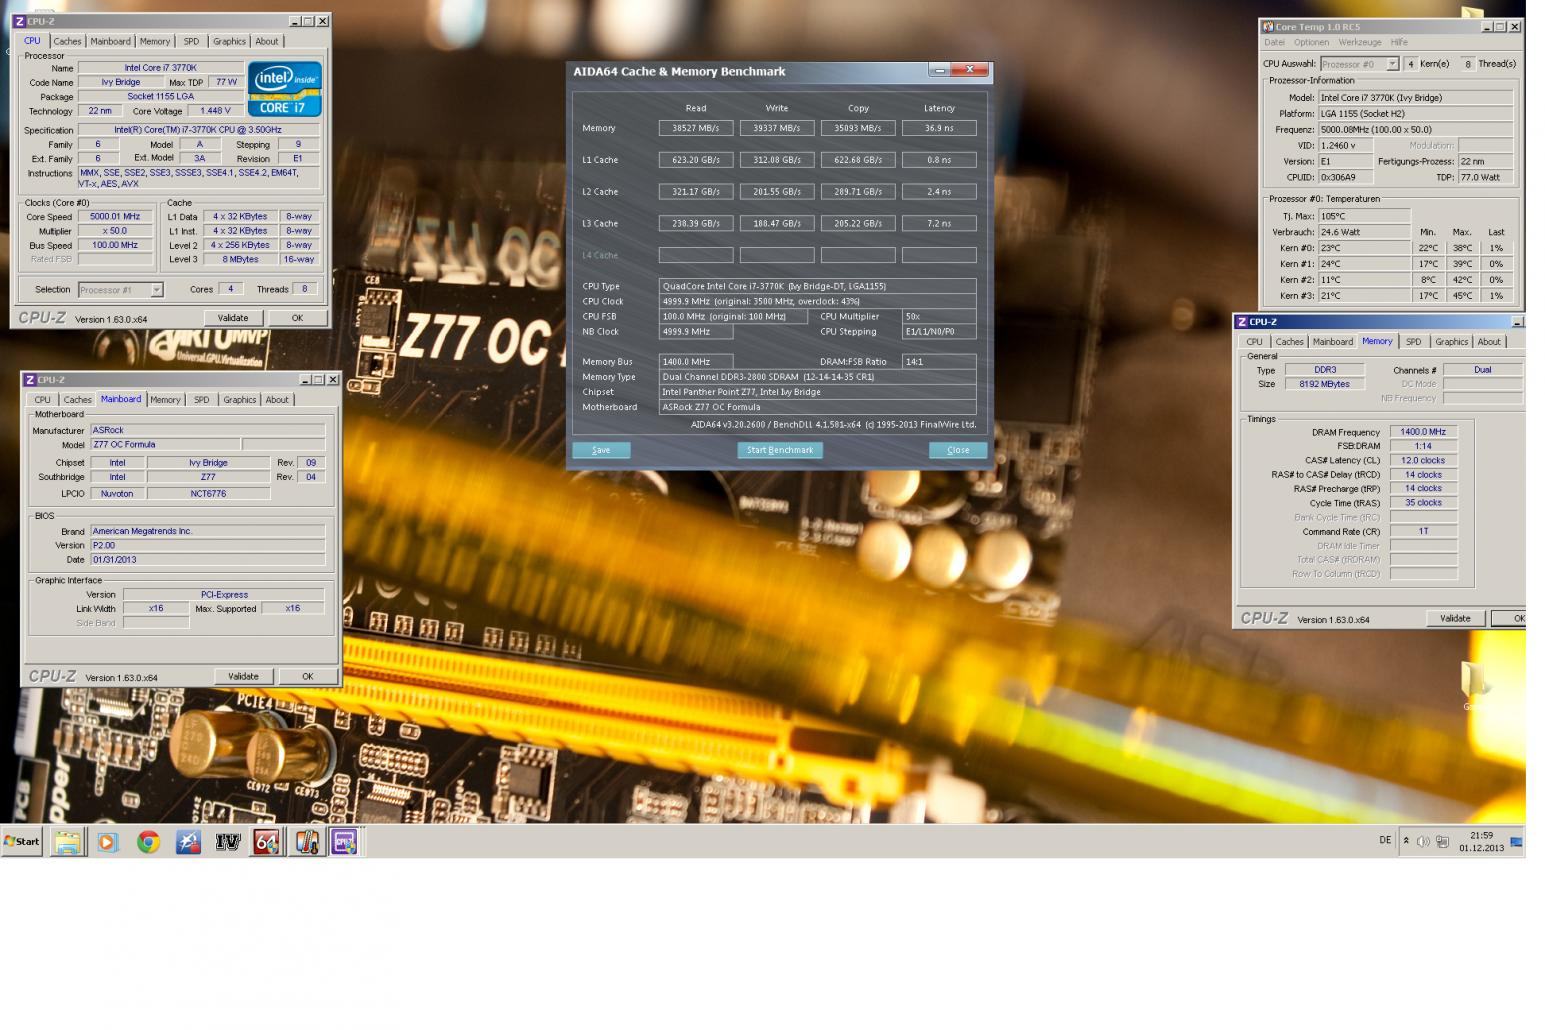The width and height of the screenshot is (1545, 1030).
Task: Click the Tj. Max 105°C value in Core Temp
Action: [1364, 216]
